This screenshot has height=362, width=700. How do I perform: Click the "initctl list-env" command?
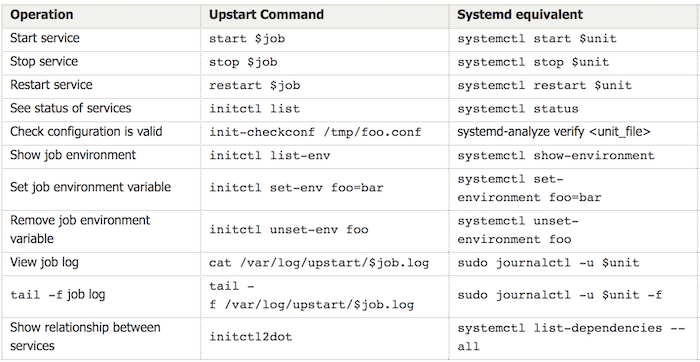click(x=270, y=155)
